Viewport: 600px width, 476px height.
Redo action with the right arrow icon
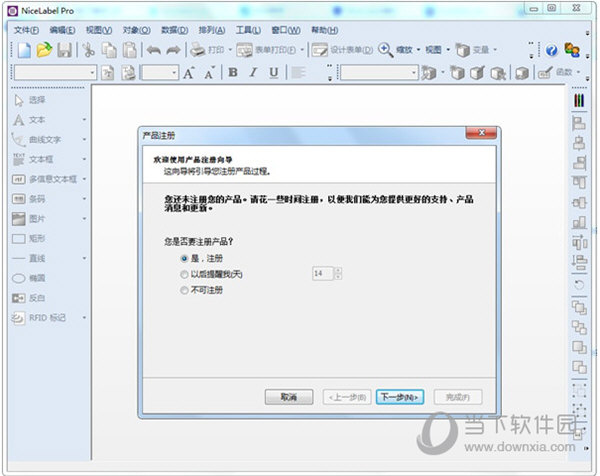[x=173, y=50]
